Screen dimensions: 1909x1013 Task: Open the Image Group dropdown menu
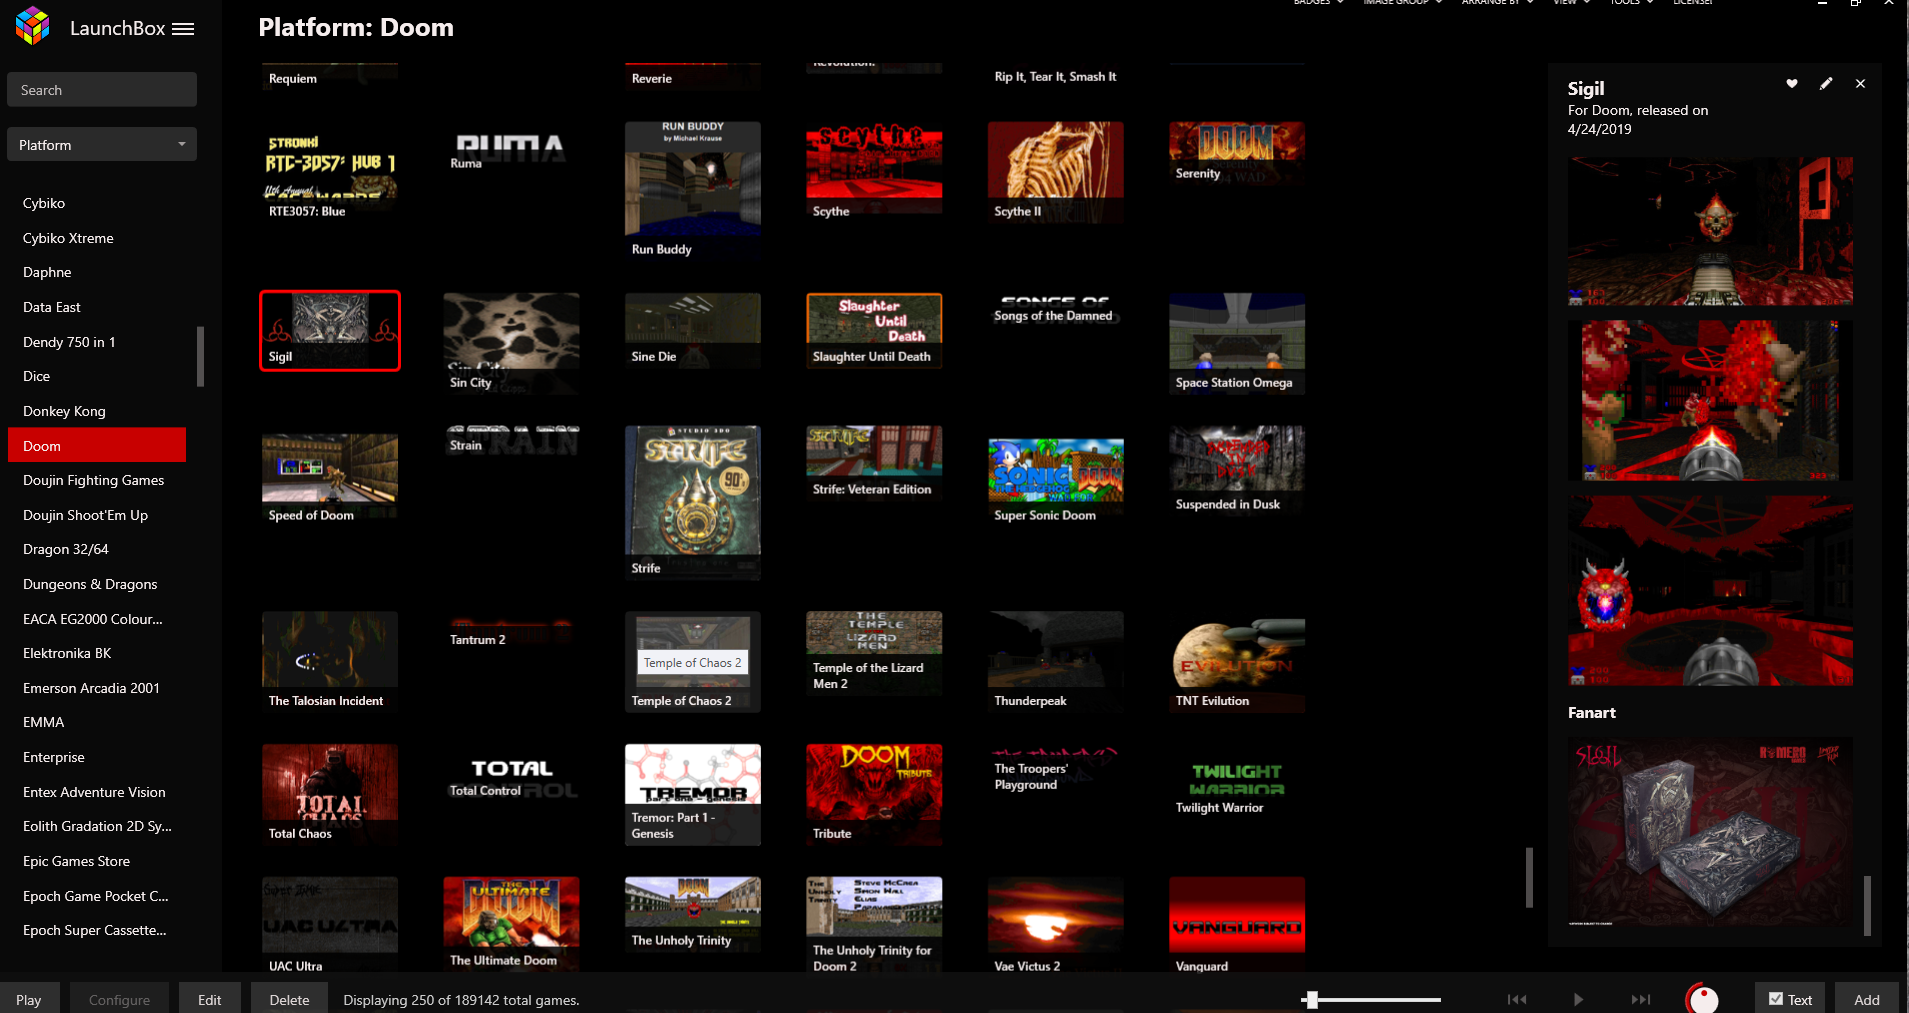(1403, 3)
